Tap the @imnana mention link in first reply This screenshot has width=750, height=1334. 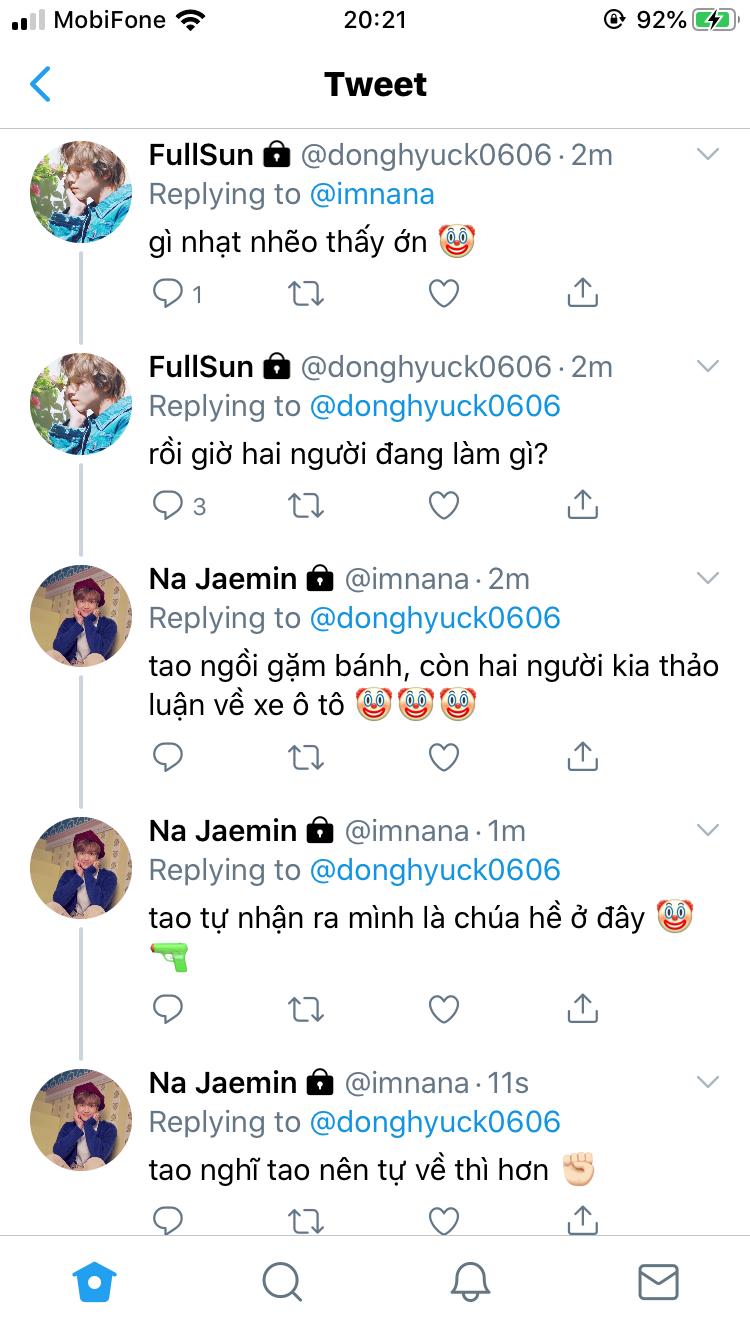pos(372,194)
